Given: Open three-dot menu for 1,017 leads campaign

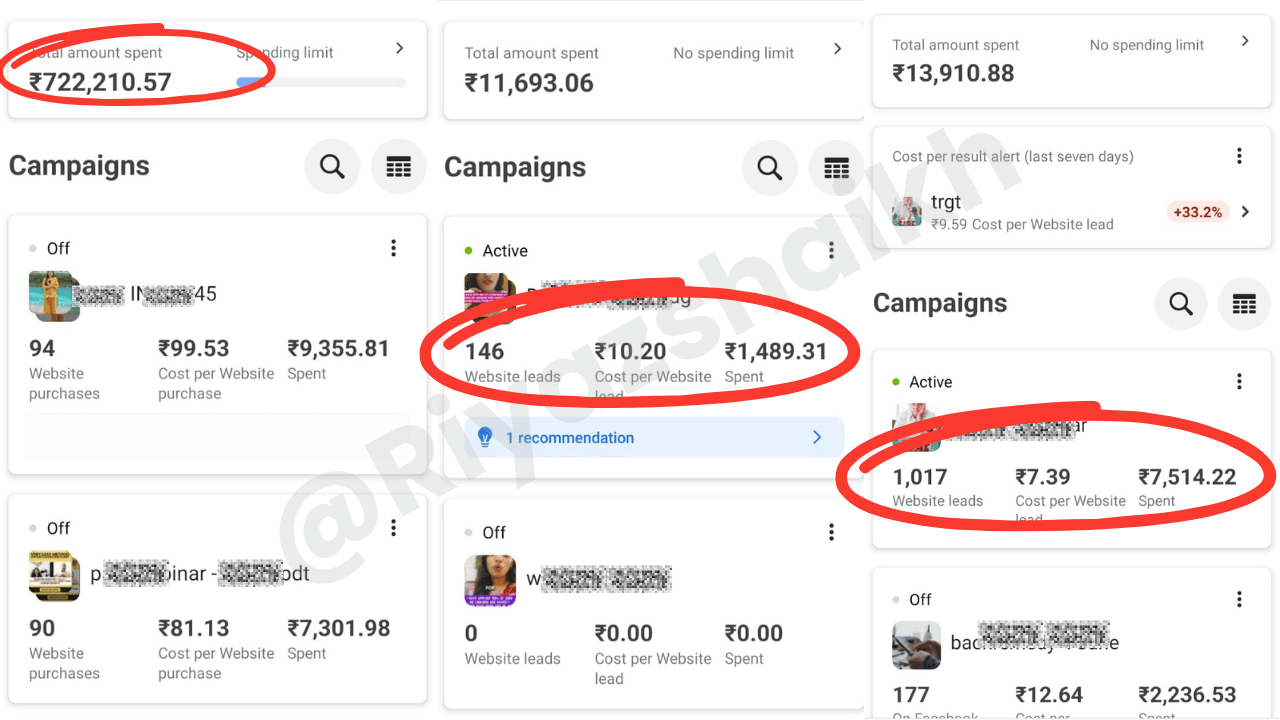Looking at the screenshot, I should coord(1239,381).
